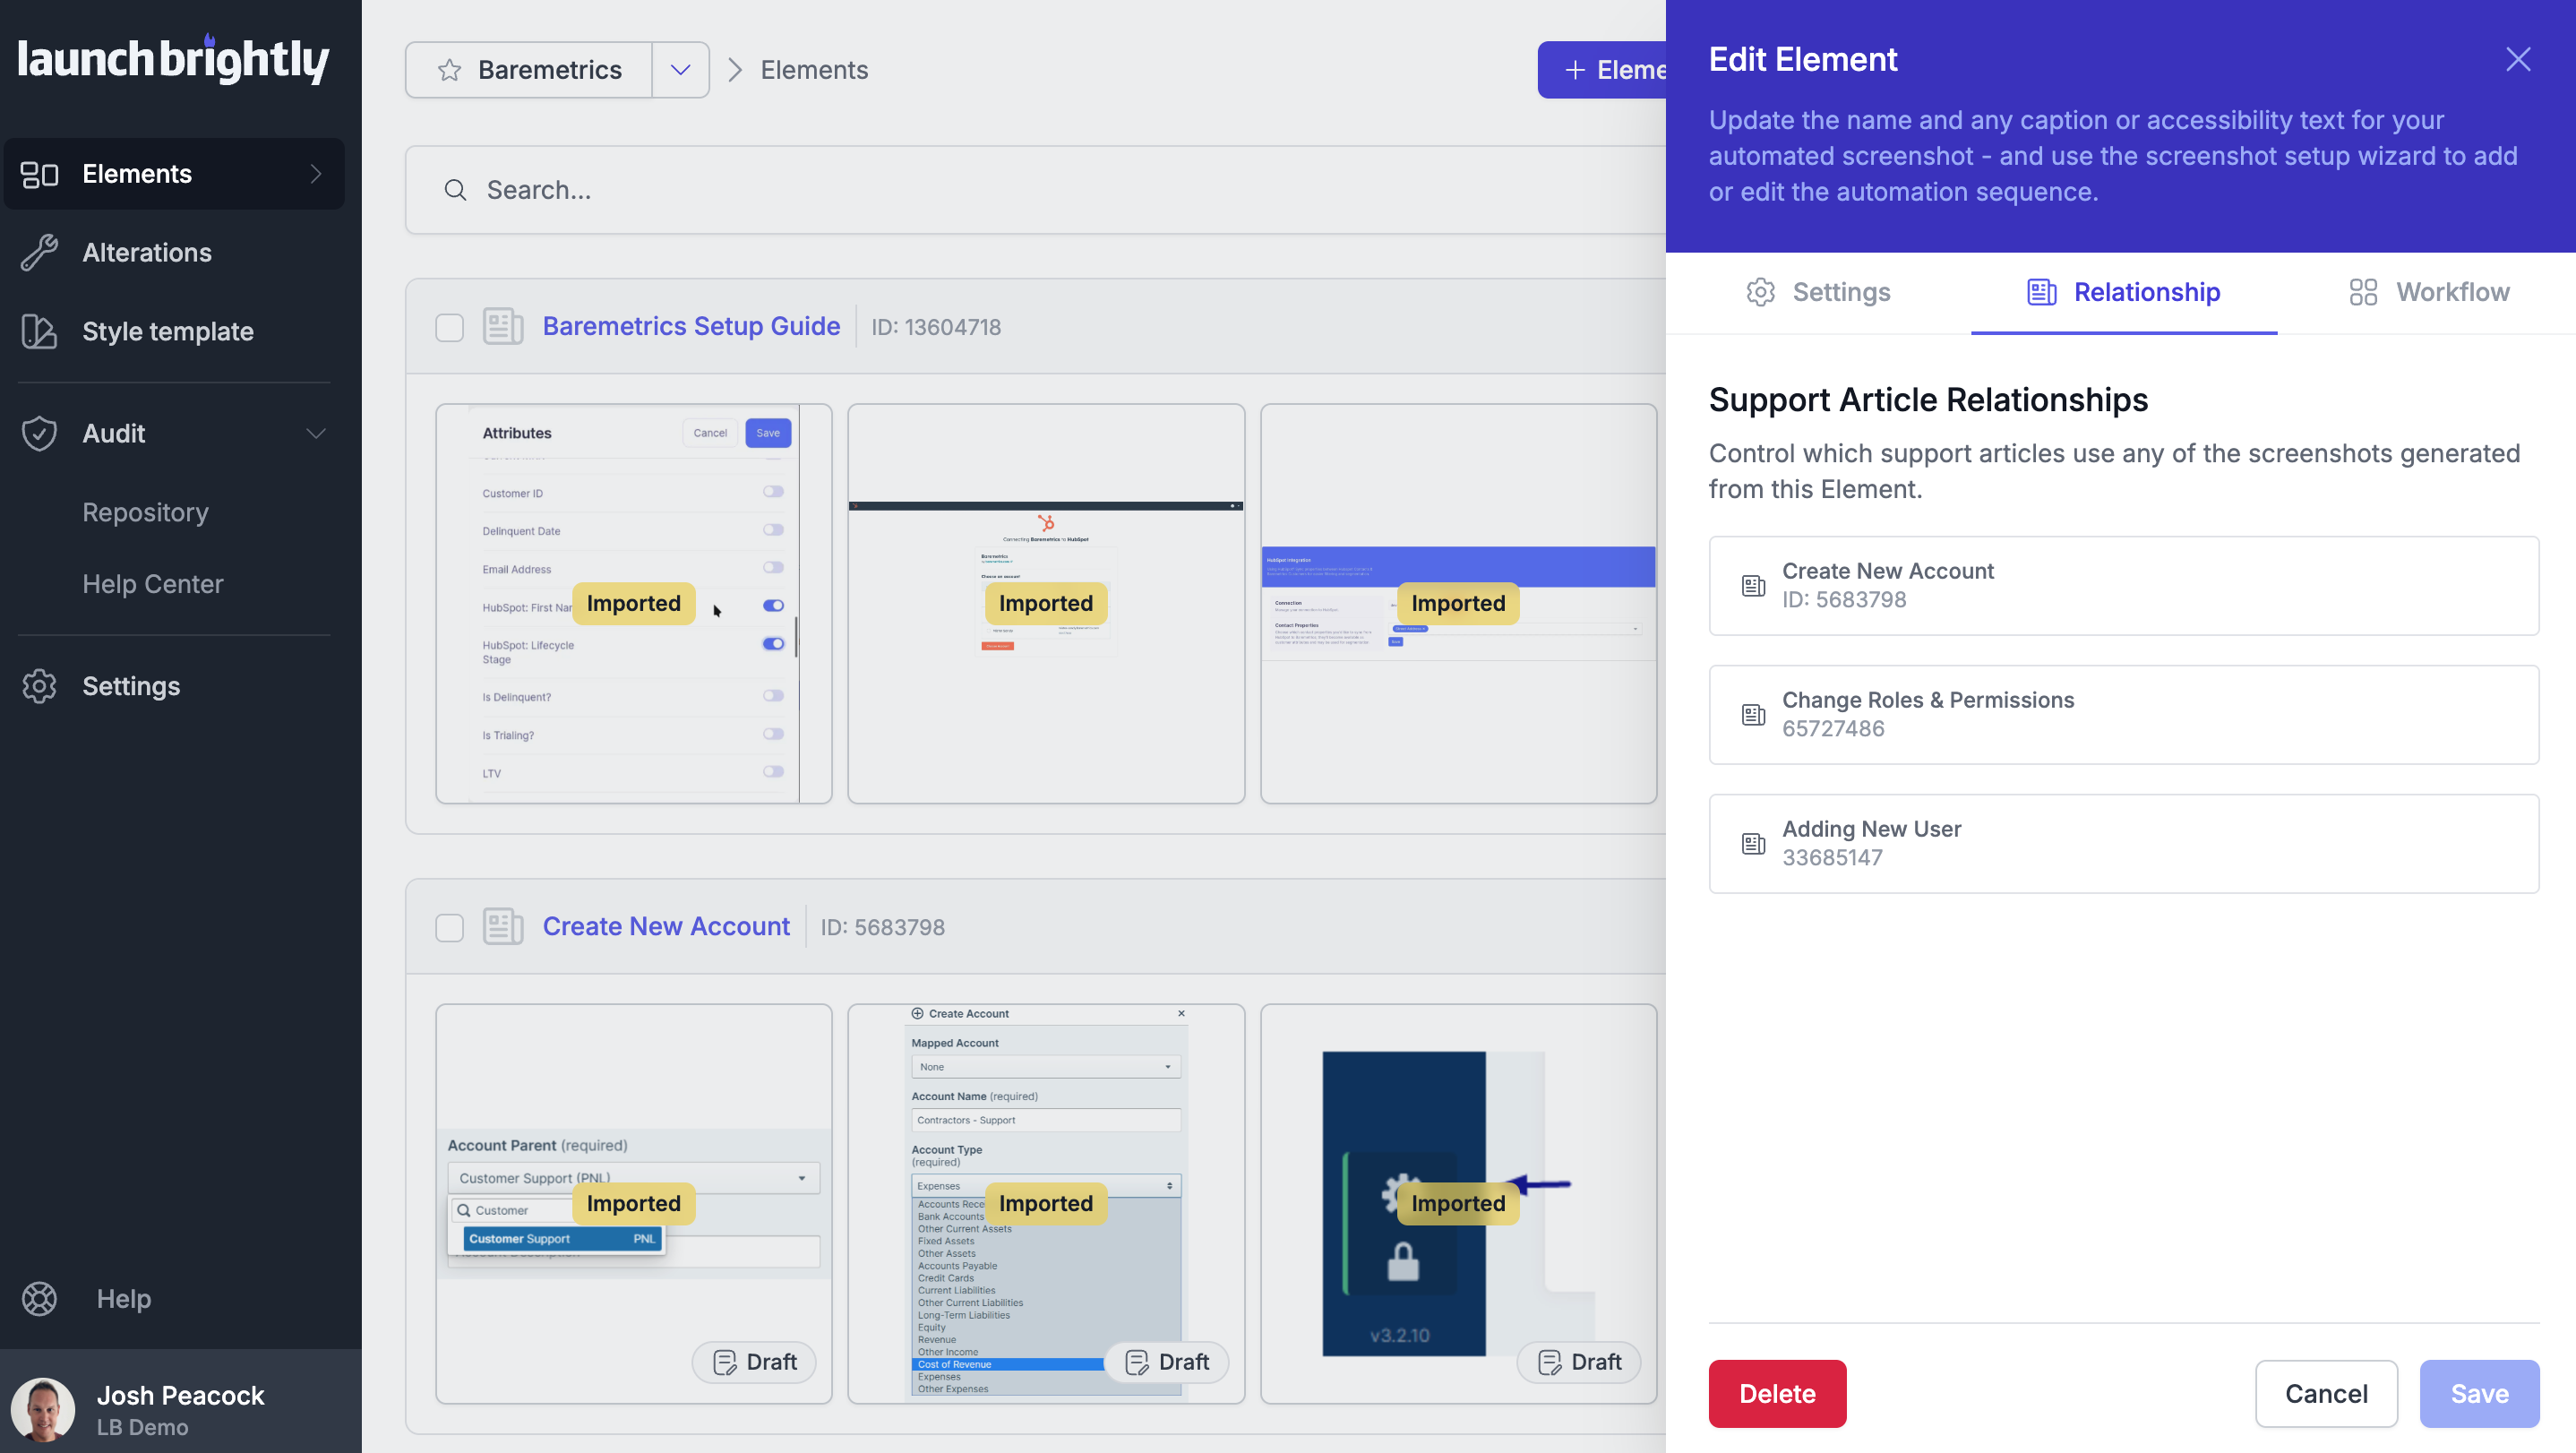
Task: Open the Baremetrics Setup Guide link
Action: [x=691, y=327]
